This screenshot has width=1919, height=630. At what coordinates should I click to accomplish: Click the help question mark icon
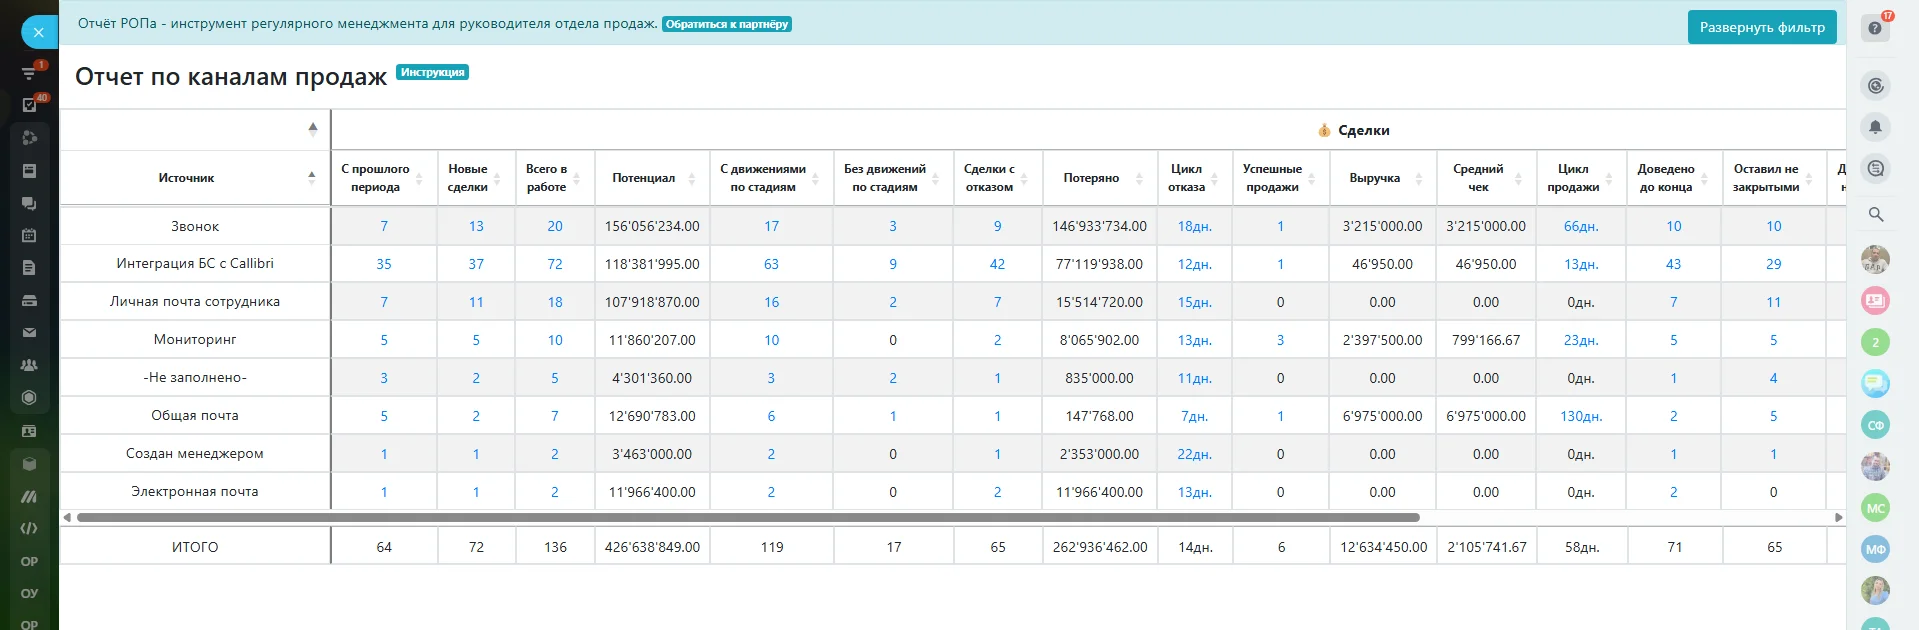tap(1875, 28)
